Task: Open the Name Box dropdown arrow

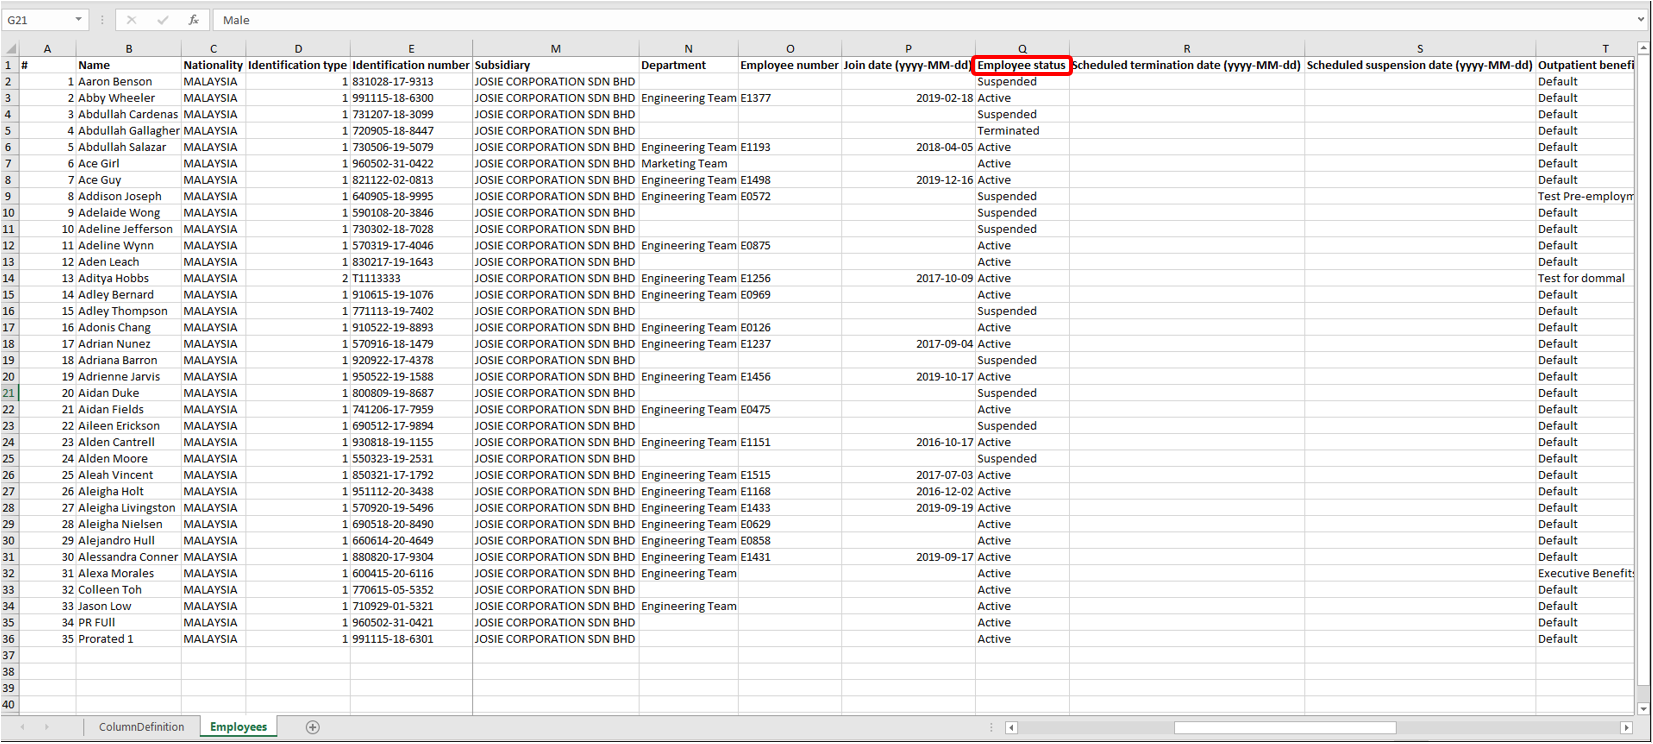Action: coord(78,20)
